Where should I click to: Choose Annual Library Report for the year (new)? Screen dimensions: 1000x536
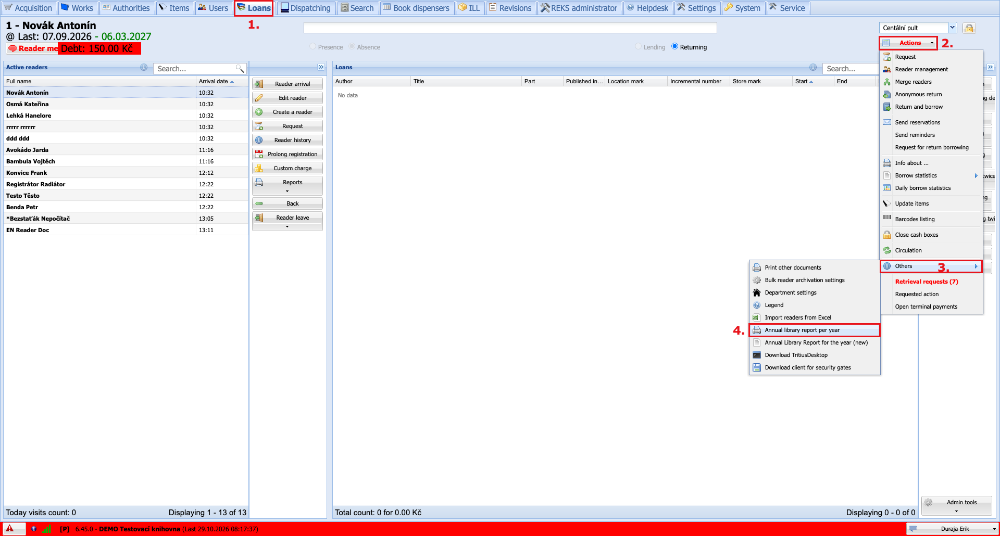coord(814,343)
